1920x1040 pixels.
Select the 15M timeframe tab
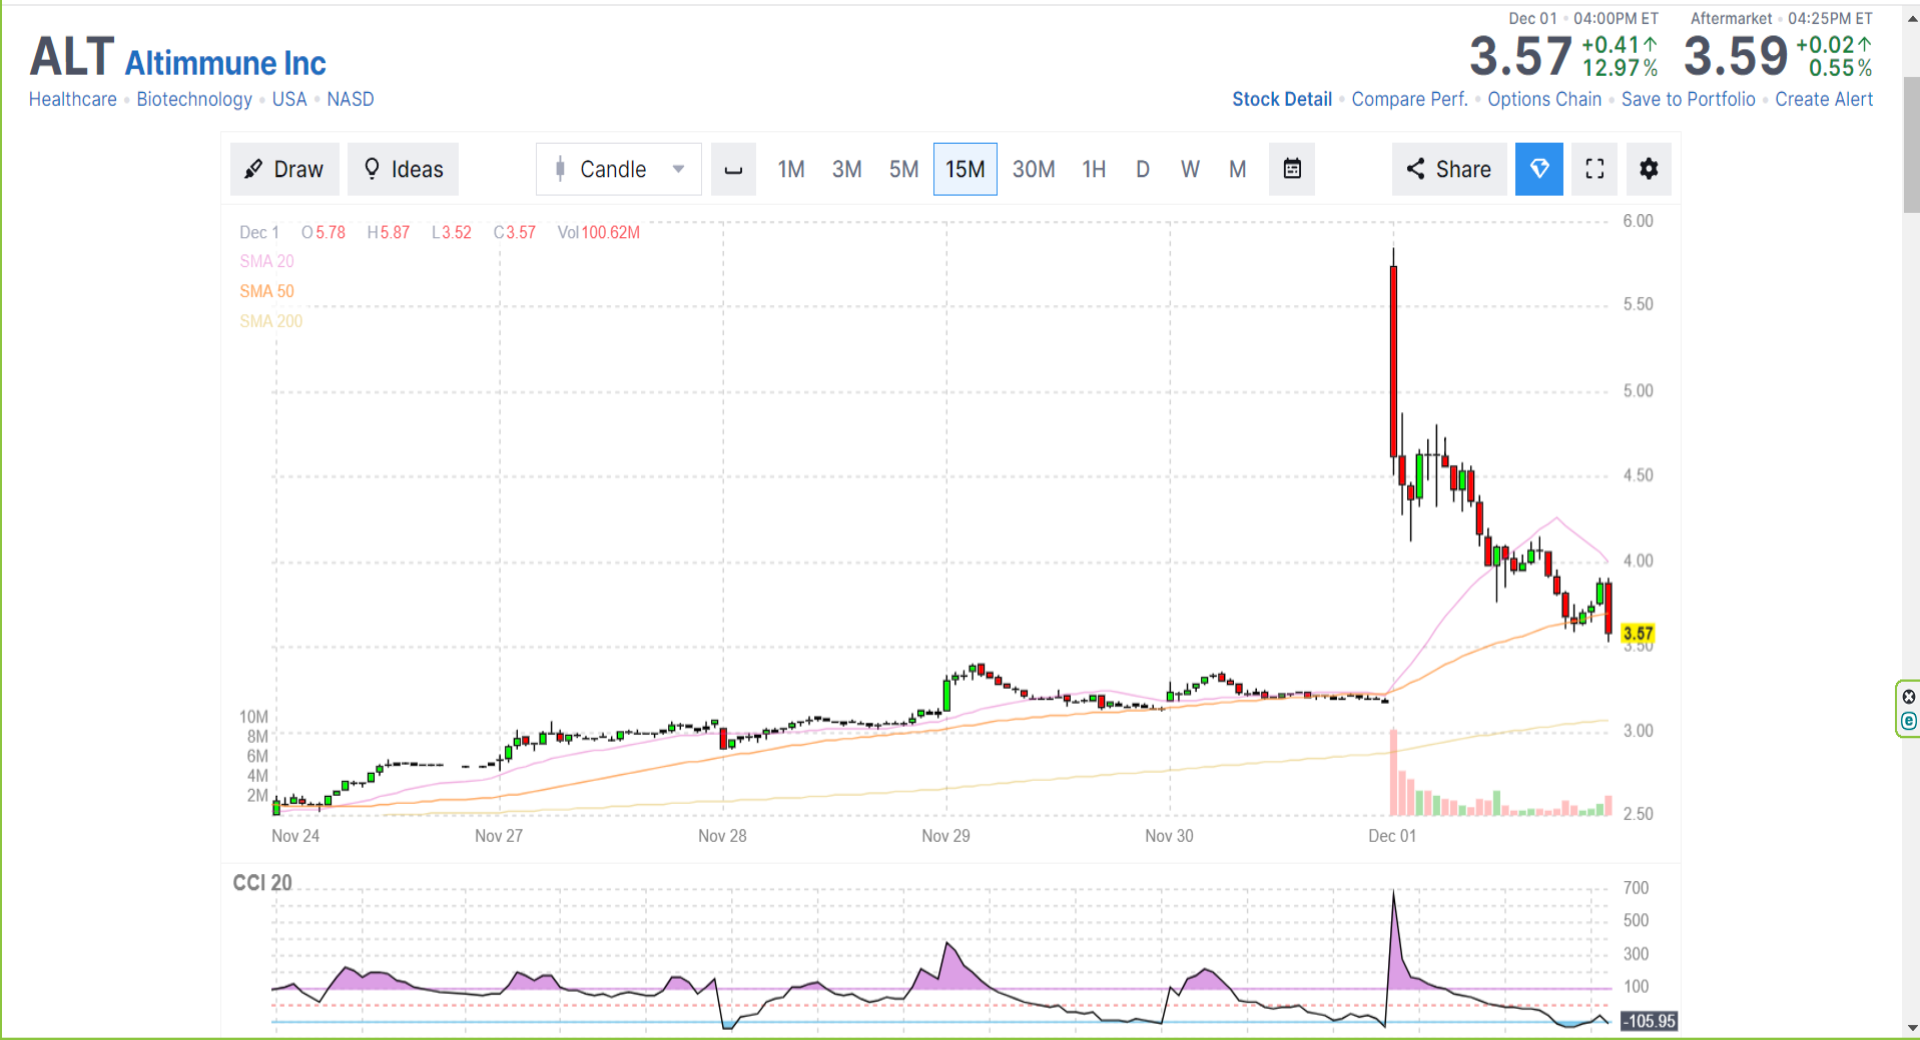pos(965,169)
